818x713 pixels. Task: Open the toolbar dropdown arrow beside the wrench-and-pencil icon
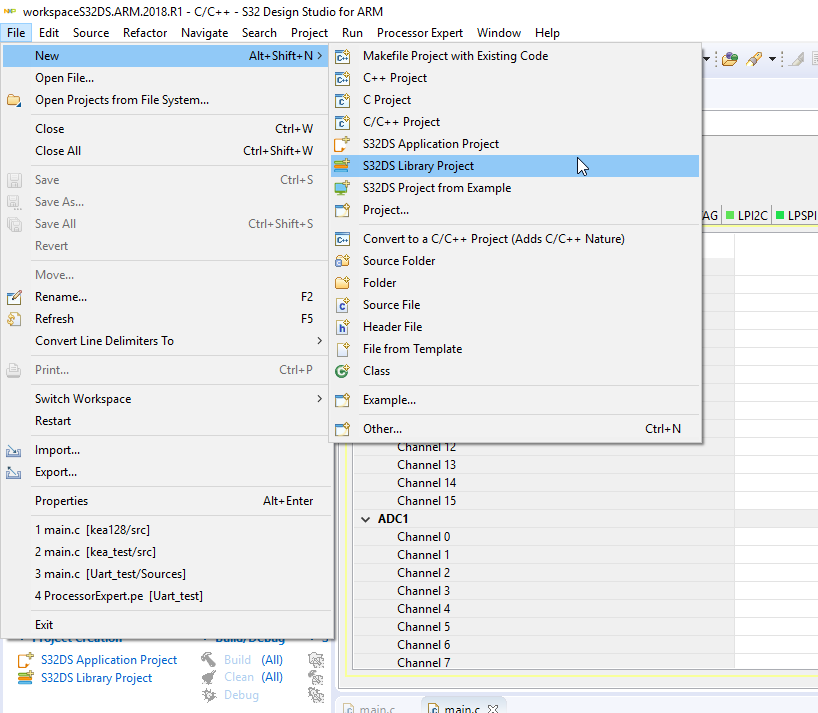coord(773,59)
